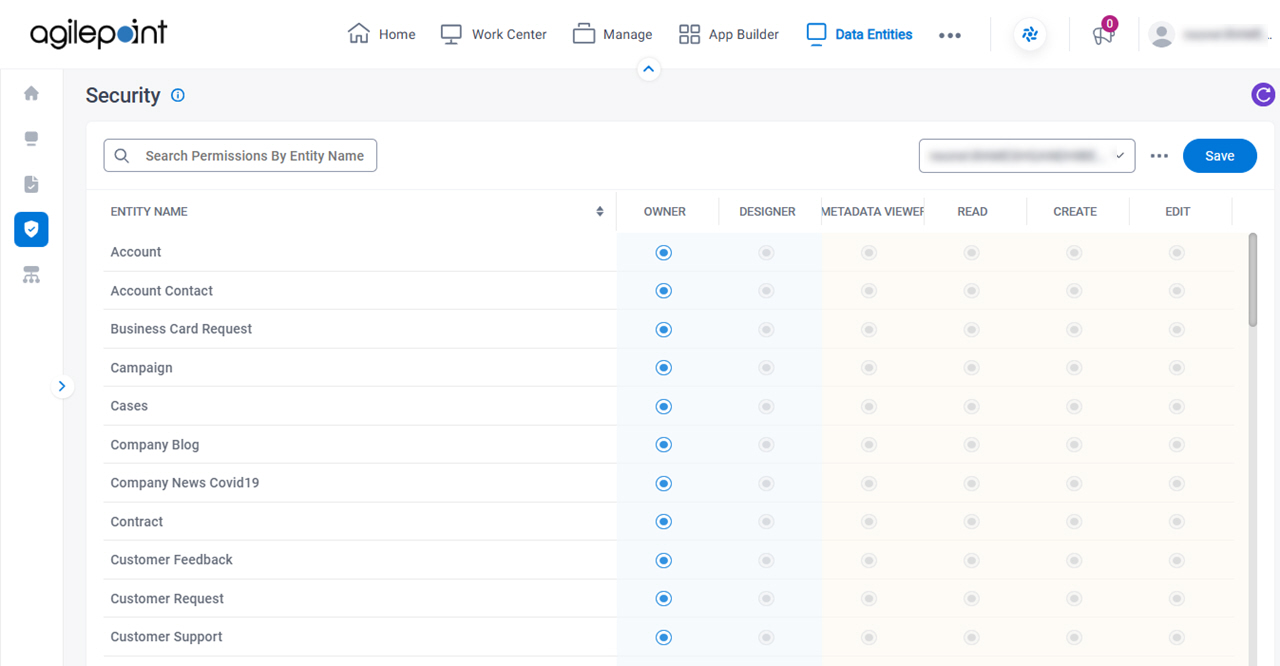Click the ENTITY NAME column header
The width and height of the screenshot is (1280, 666).
click(x=149, y=211)
